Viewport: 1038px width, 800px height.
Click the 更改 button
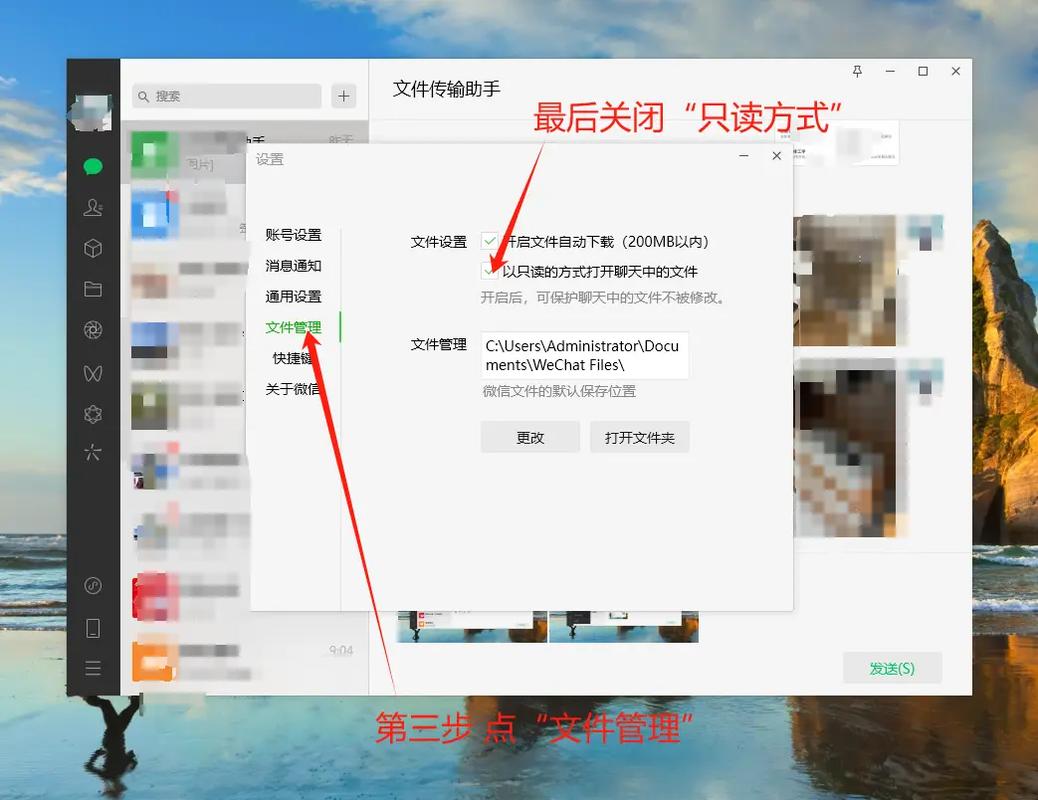click(530, 436)
